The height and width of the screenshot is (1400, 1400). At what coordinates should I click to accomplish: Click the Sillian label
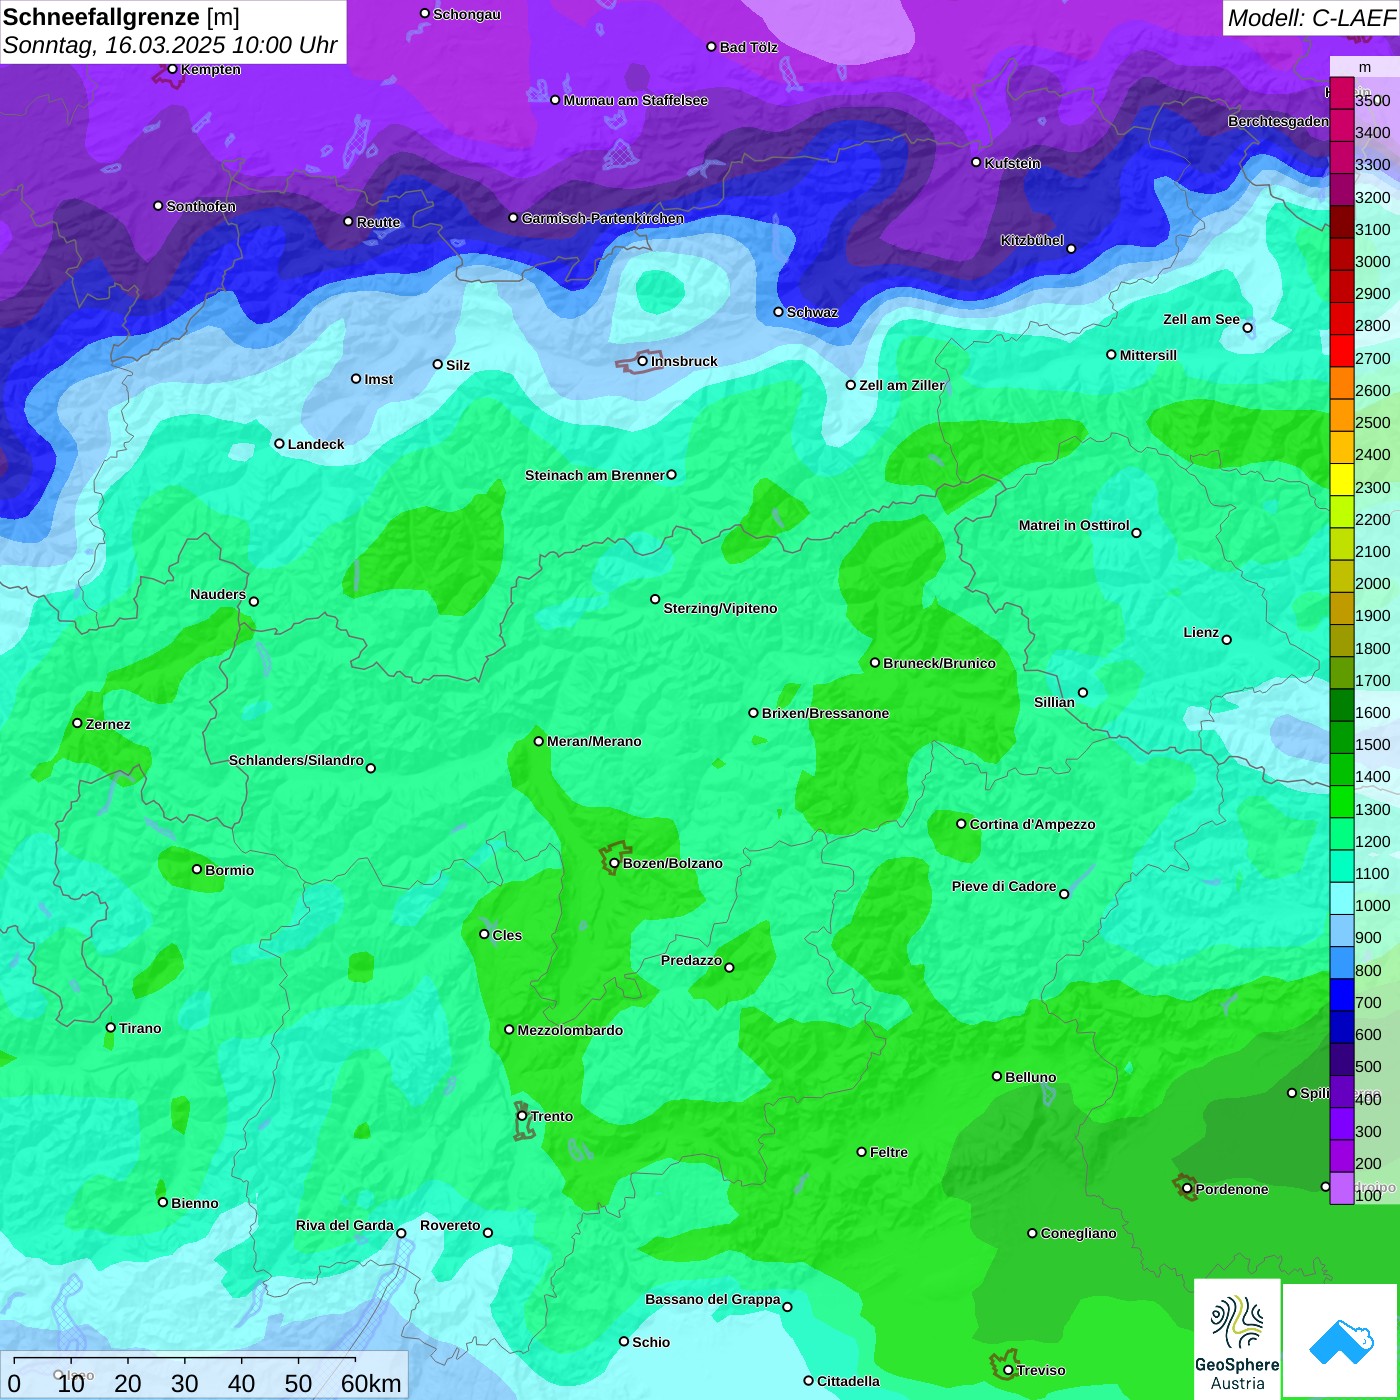[1054, 702]
